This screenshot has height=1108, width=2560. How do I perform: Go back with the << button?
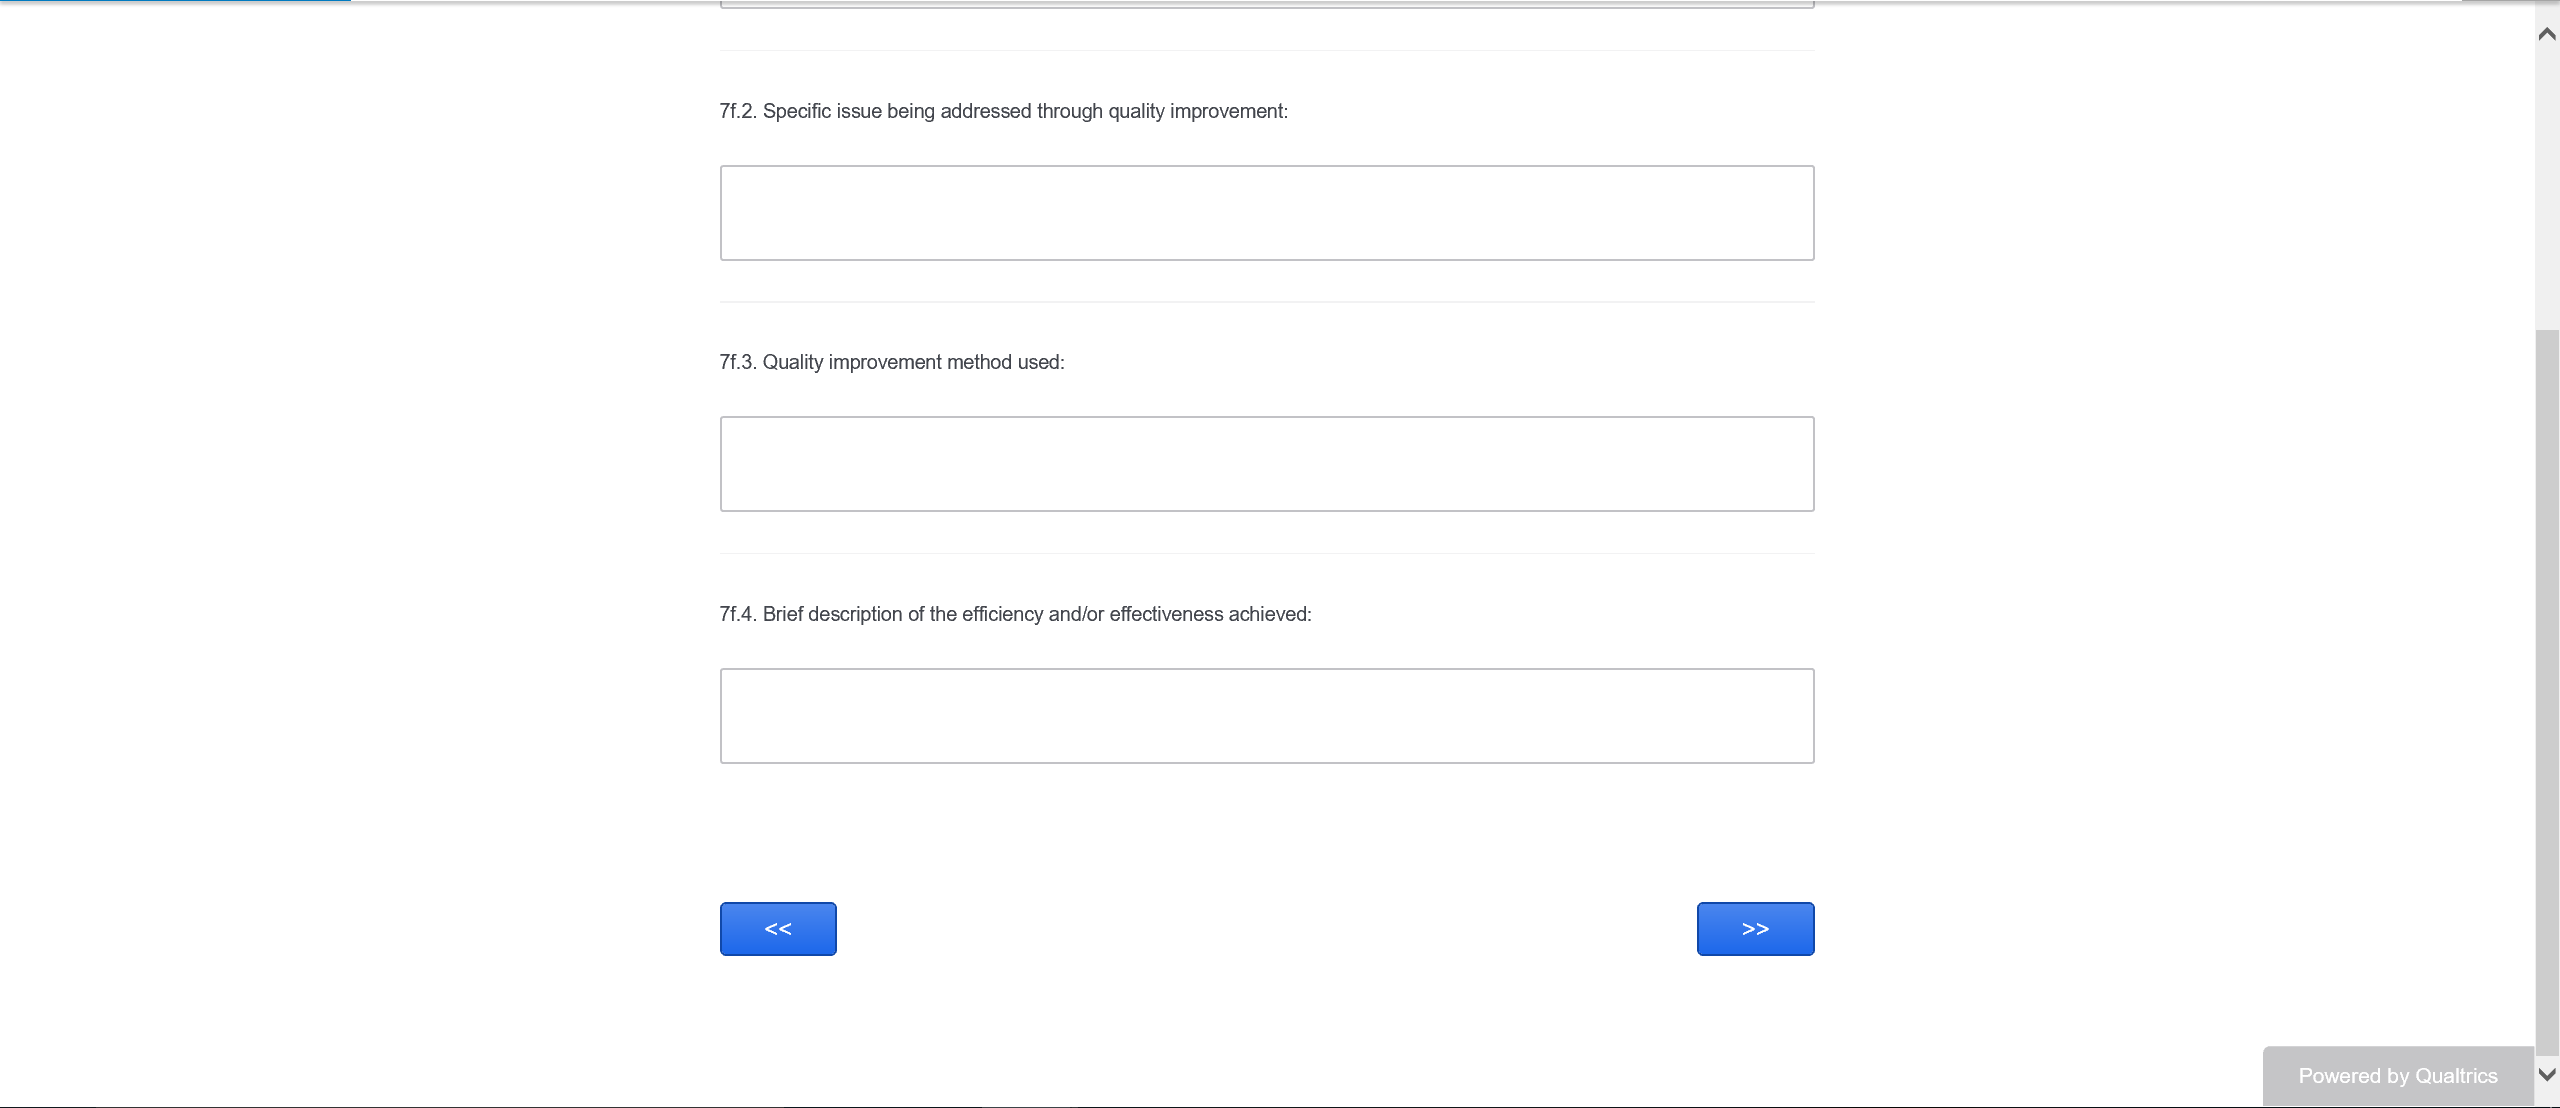tap(778, 929)
